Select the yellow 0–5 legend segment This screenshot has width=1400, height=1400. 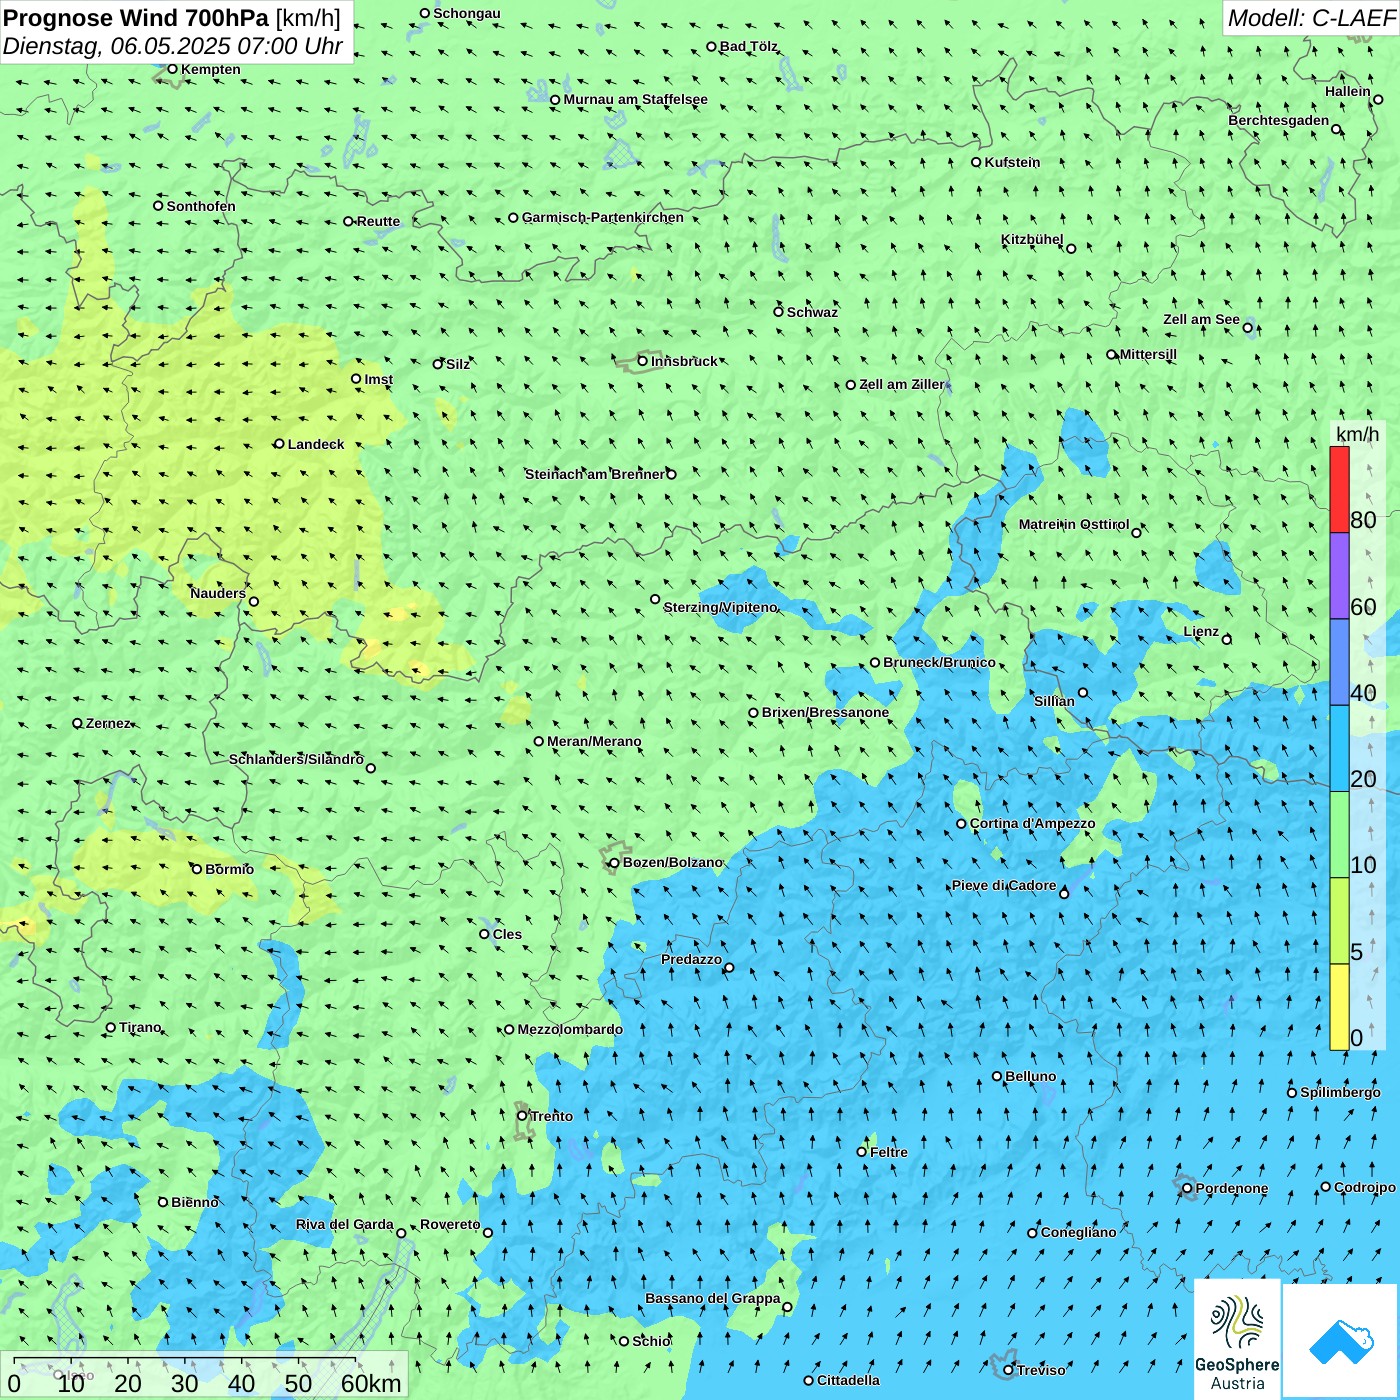tap(1339, 1007)
